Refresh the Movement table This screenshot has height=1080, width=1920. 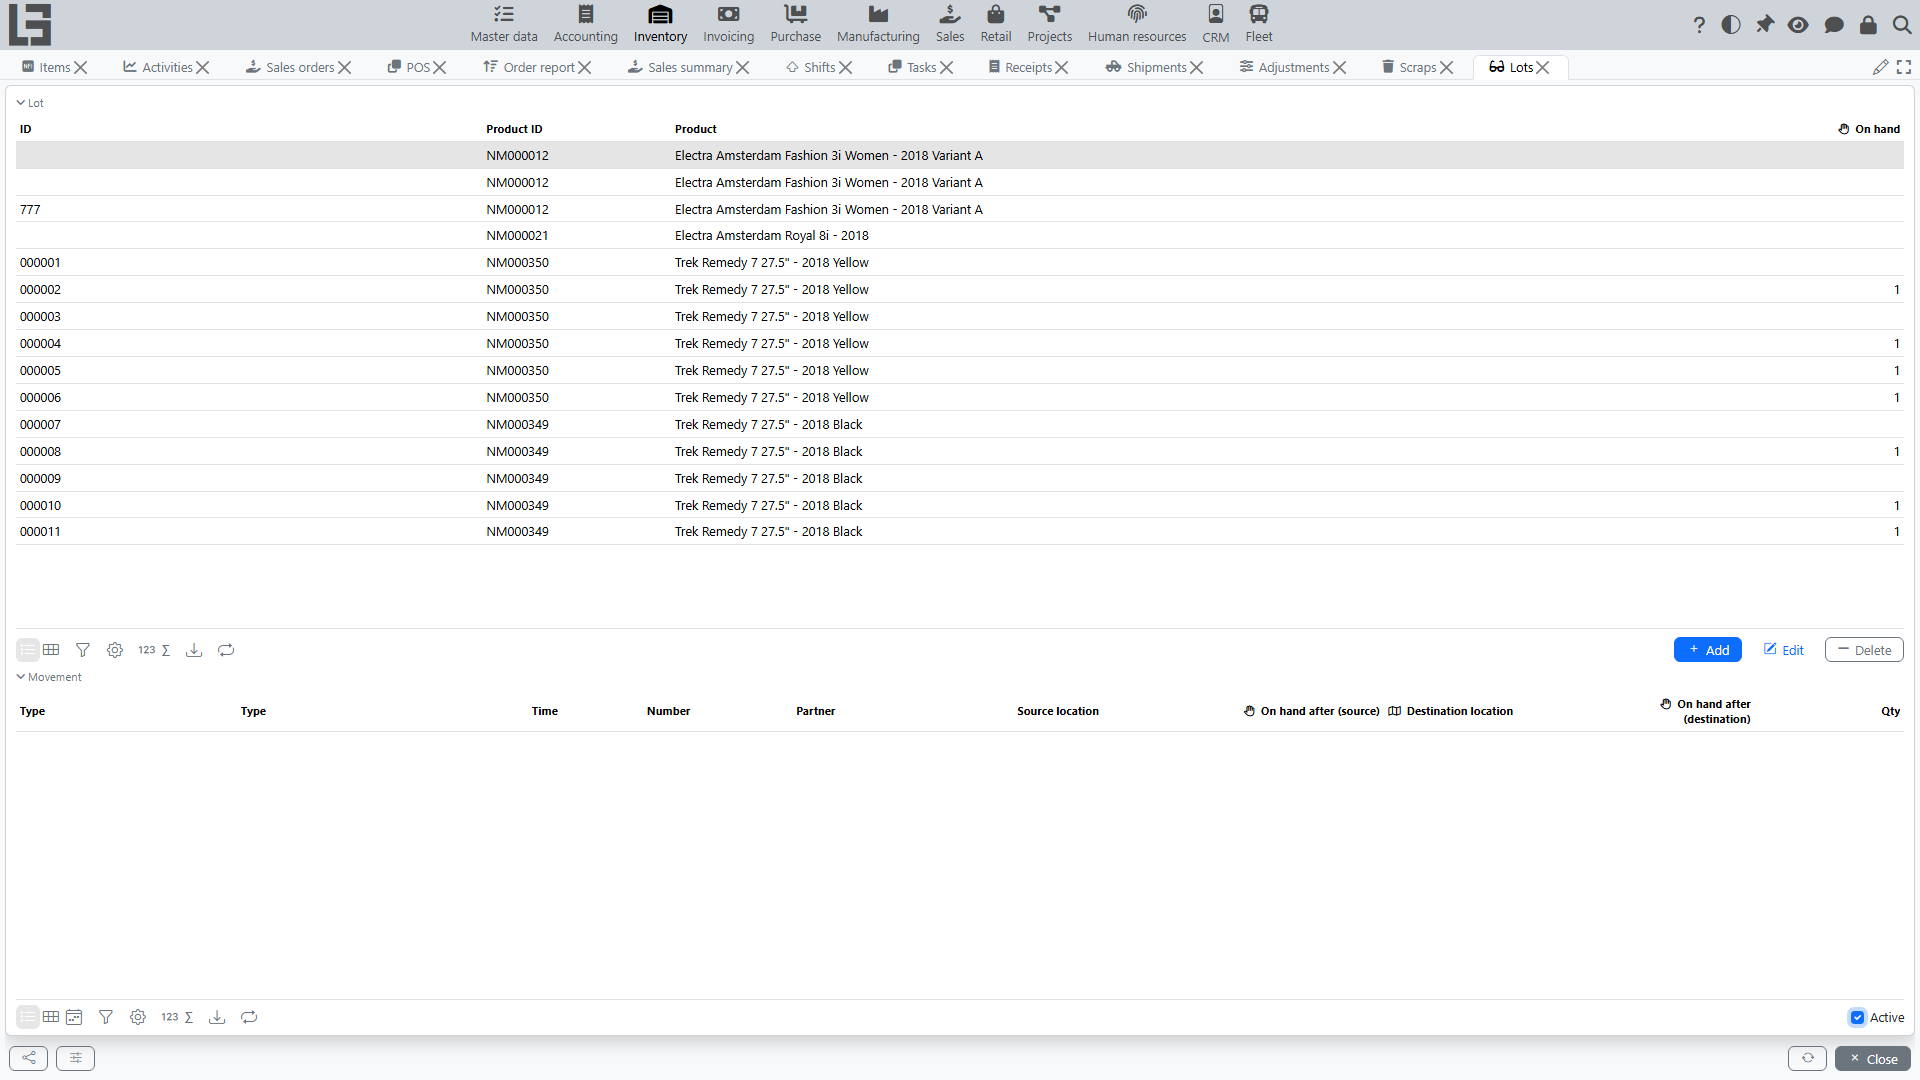249,1017
